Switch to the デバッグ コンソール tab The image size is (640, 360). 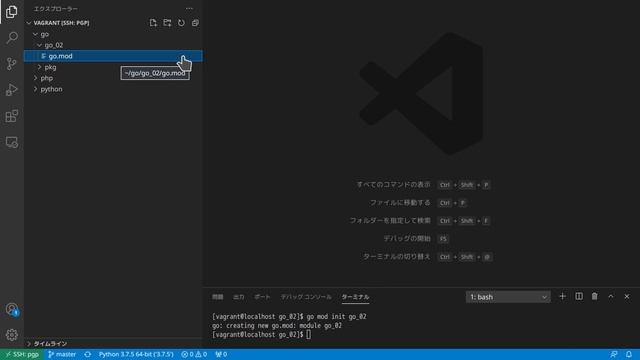[x=306, y=297]
